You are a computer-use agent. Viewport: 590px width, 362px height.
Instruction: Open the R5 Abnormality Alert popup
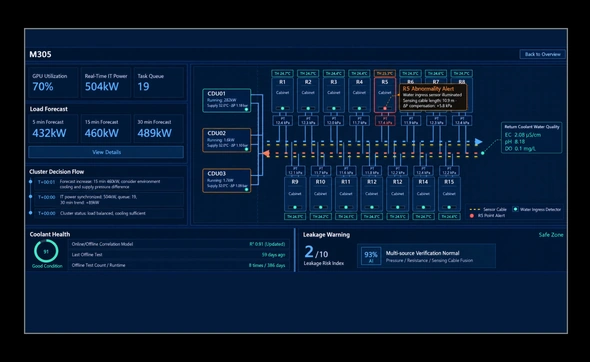(x=433, y=97)
